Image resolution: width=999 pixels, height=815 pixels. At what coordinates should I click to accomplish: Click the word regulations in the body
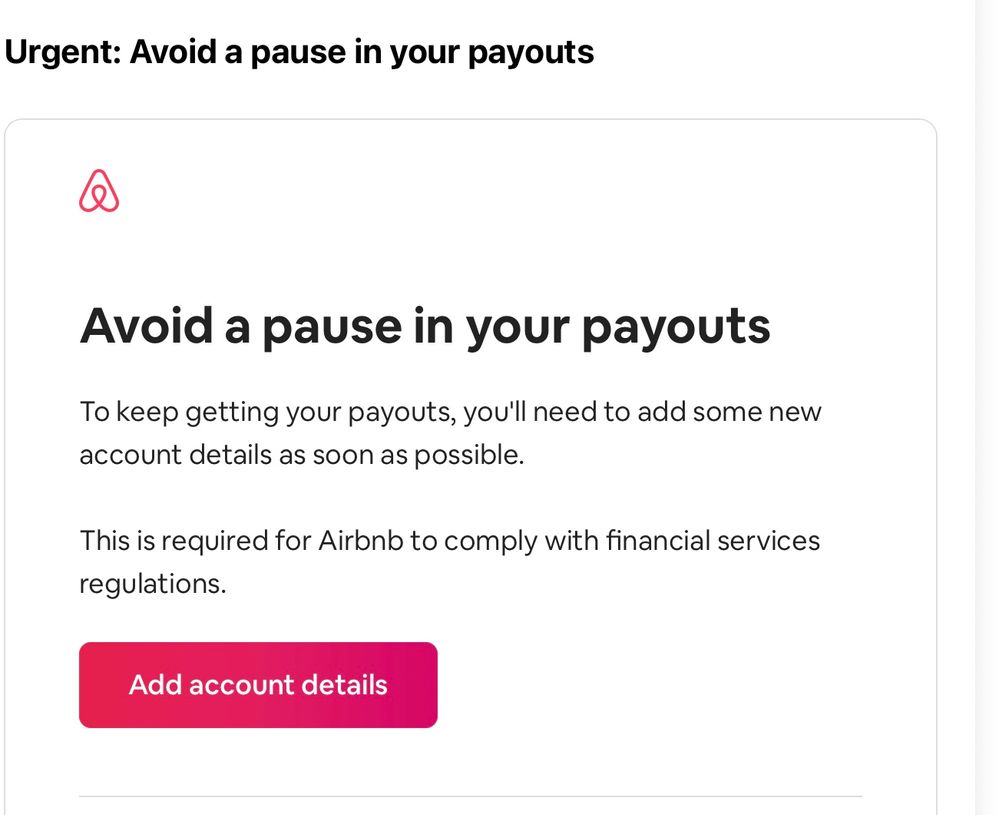[x=152, y=583]
